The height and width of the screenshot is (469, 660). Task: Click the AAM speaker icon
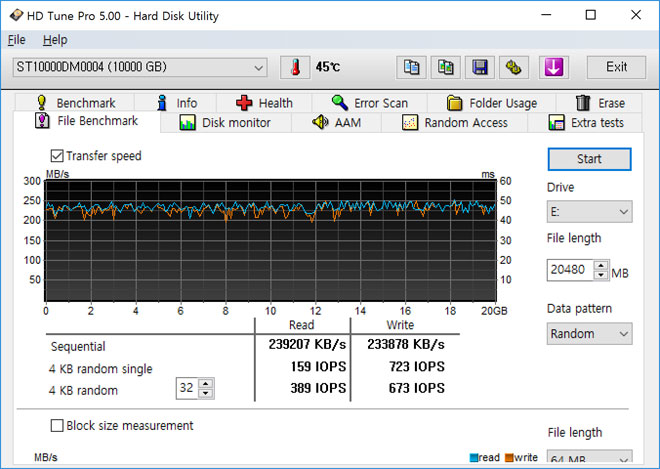point(320,122)
